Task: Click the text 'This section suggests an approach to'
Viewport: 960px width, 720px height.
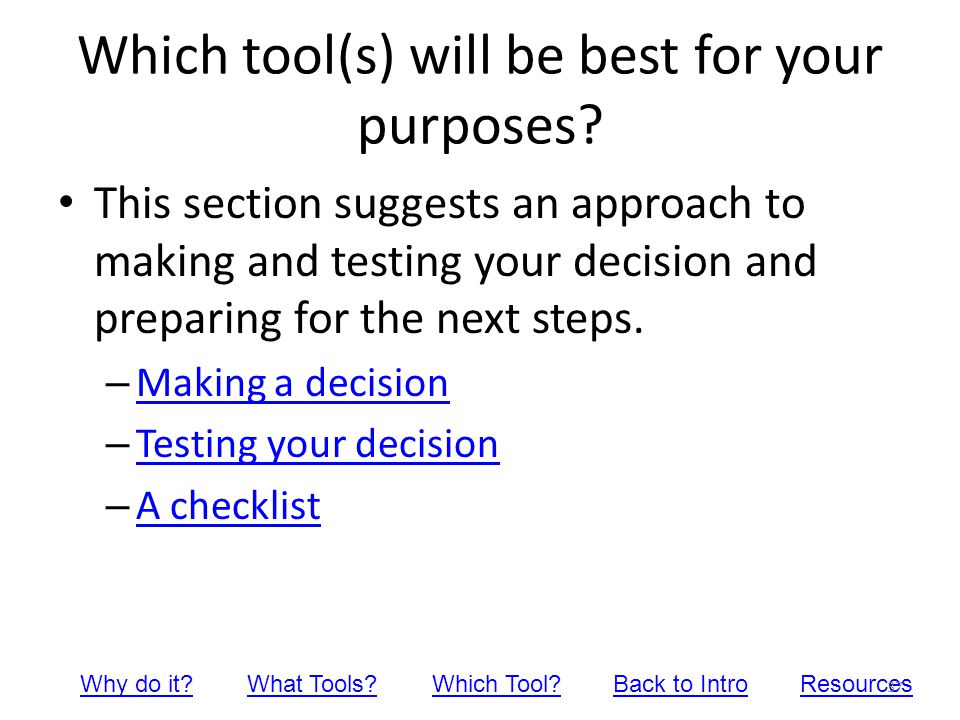Action: click(449, 204)
